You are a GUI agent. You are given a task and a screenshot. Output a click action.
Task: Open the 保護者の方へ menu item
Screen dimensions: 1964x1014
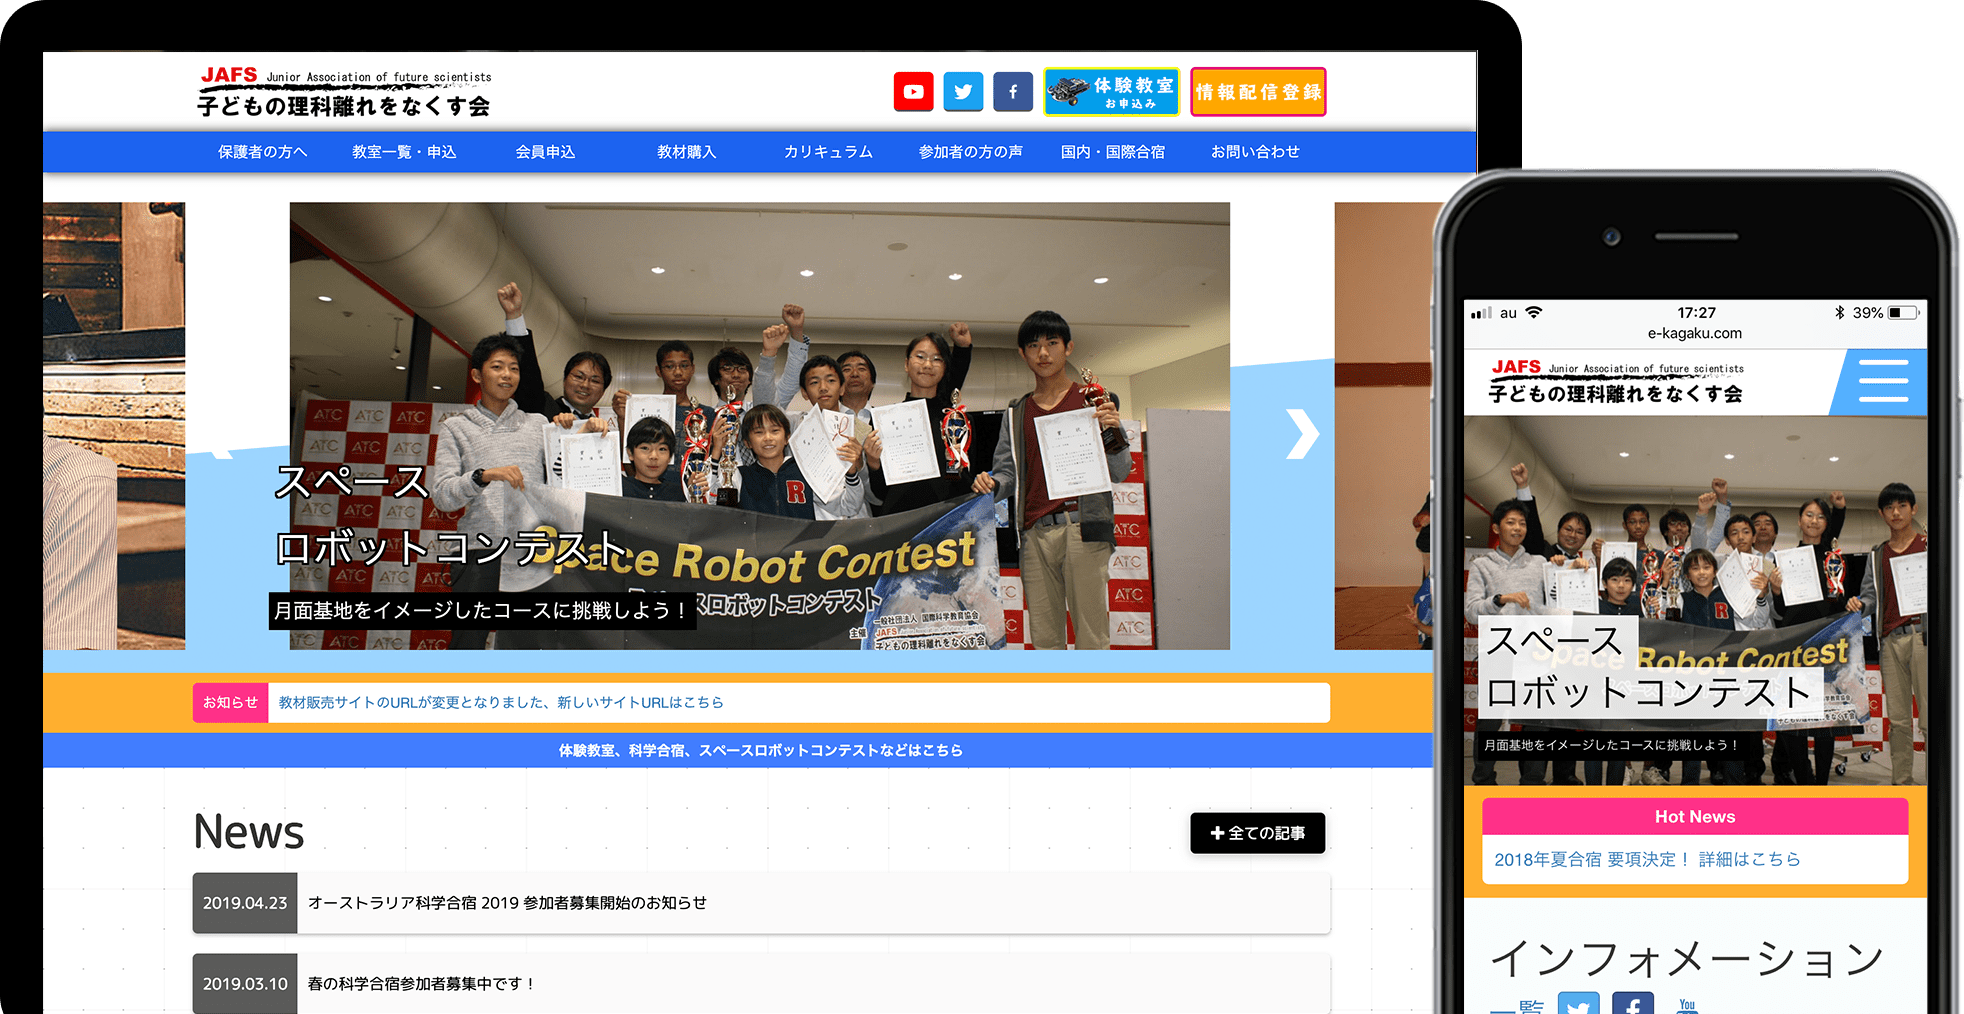click(x=262, y=152)
